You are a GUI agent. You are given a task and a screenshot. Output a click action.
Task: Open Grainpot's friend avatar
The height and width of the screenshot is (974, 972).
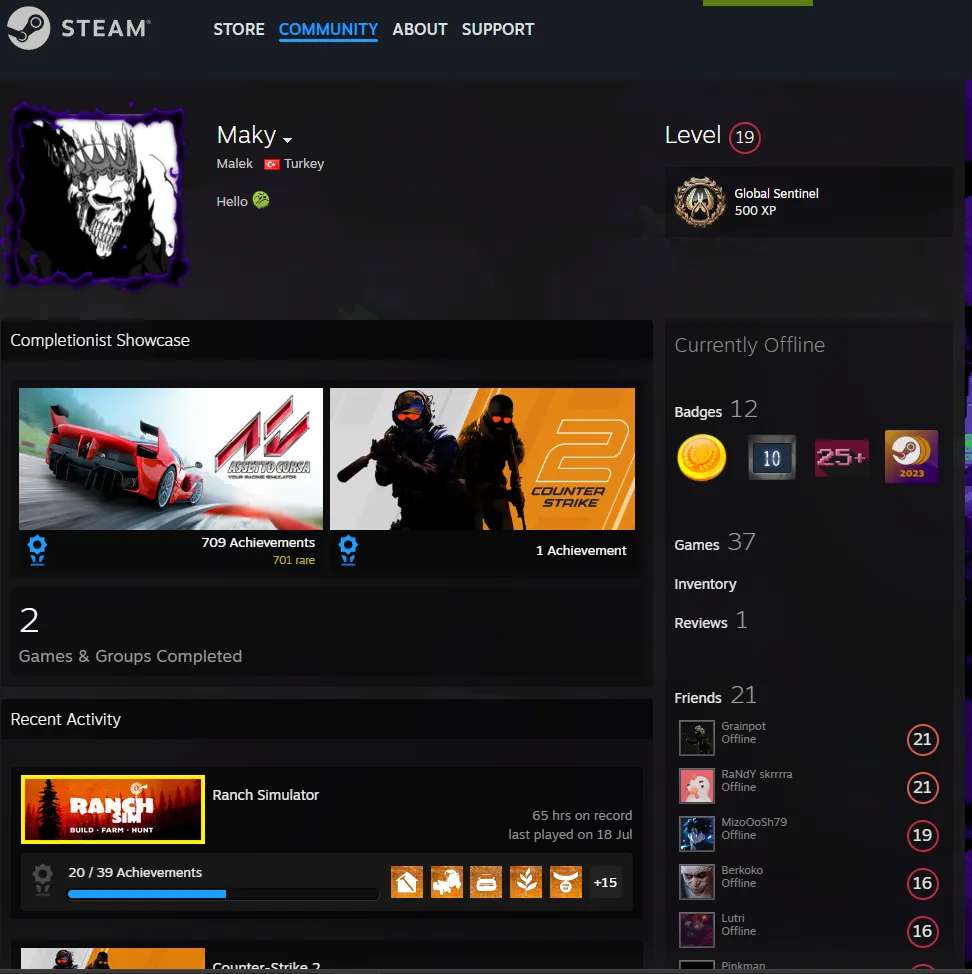(697, 738)
